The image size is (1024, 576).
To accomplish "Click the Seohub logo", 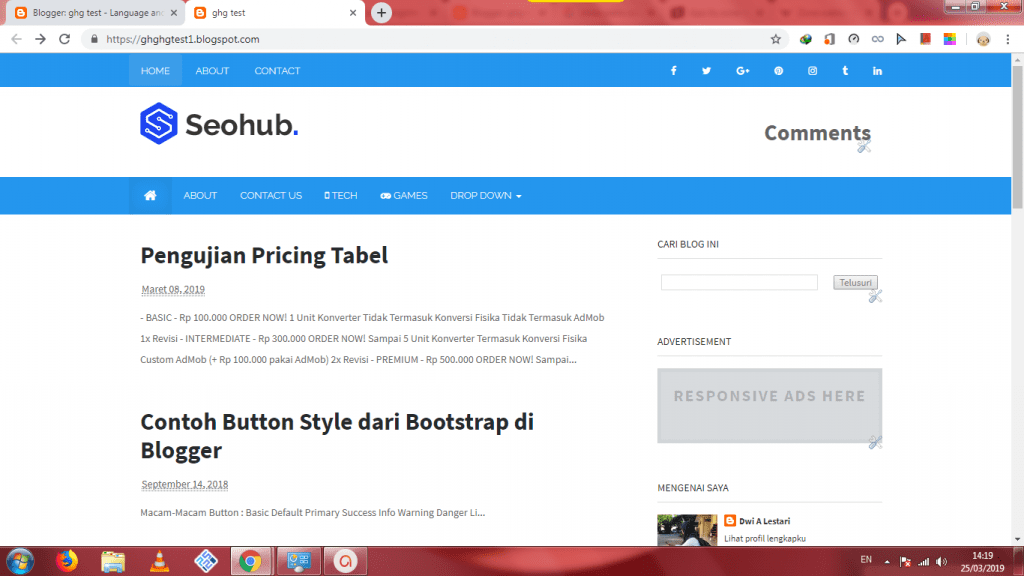I will point(219,123).
